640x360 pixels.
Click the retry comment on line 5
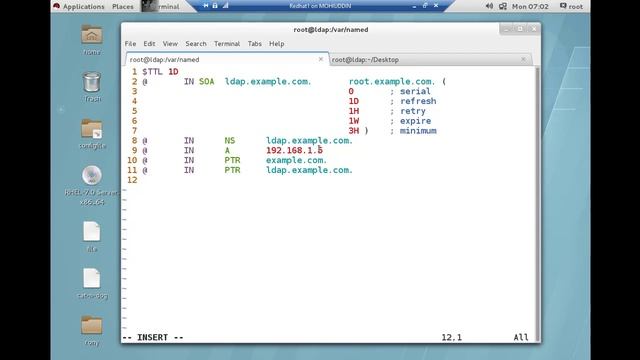(x=413, y=111)
